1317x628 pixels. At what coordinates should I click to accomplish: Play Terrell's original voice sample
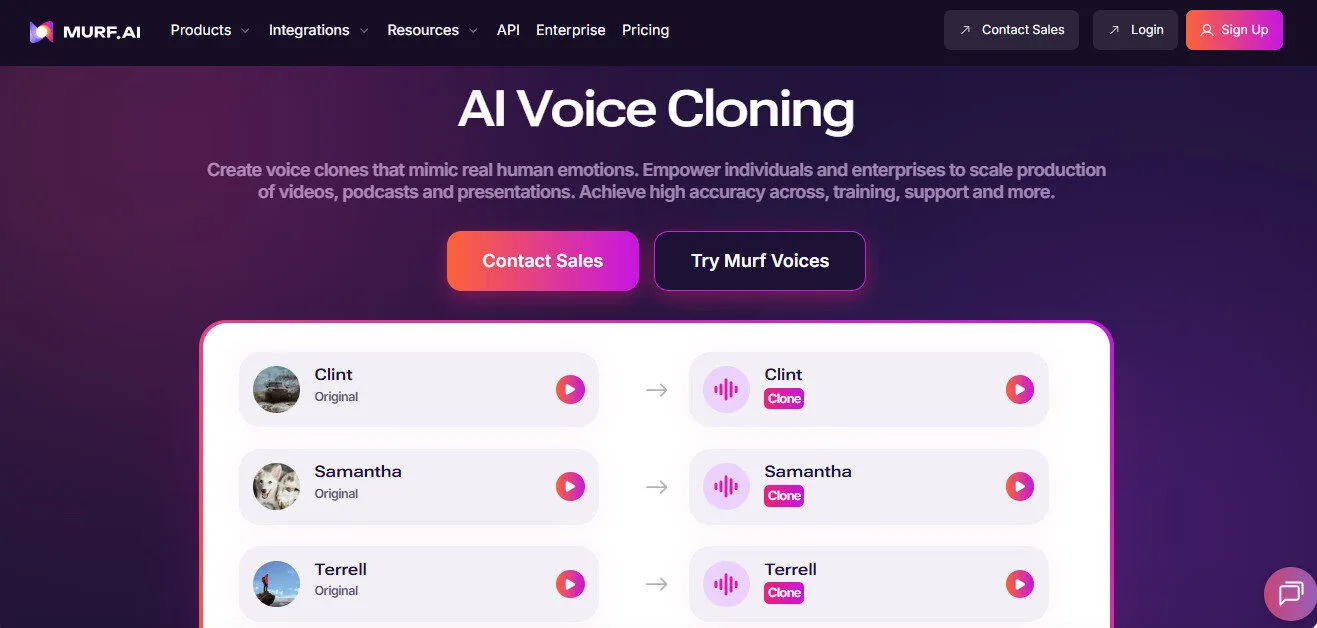[570, 583]
